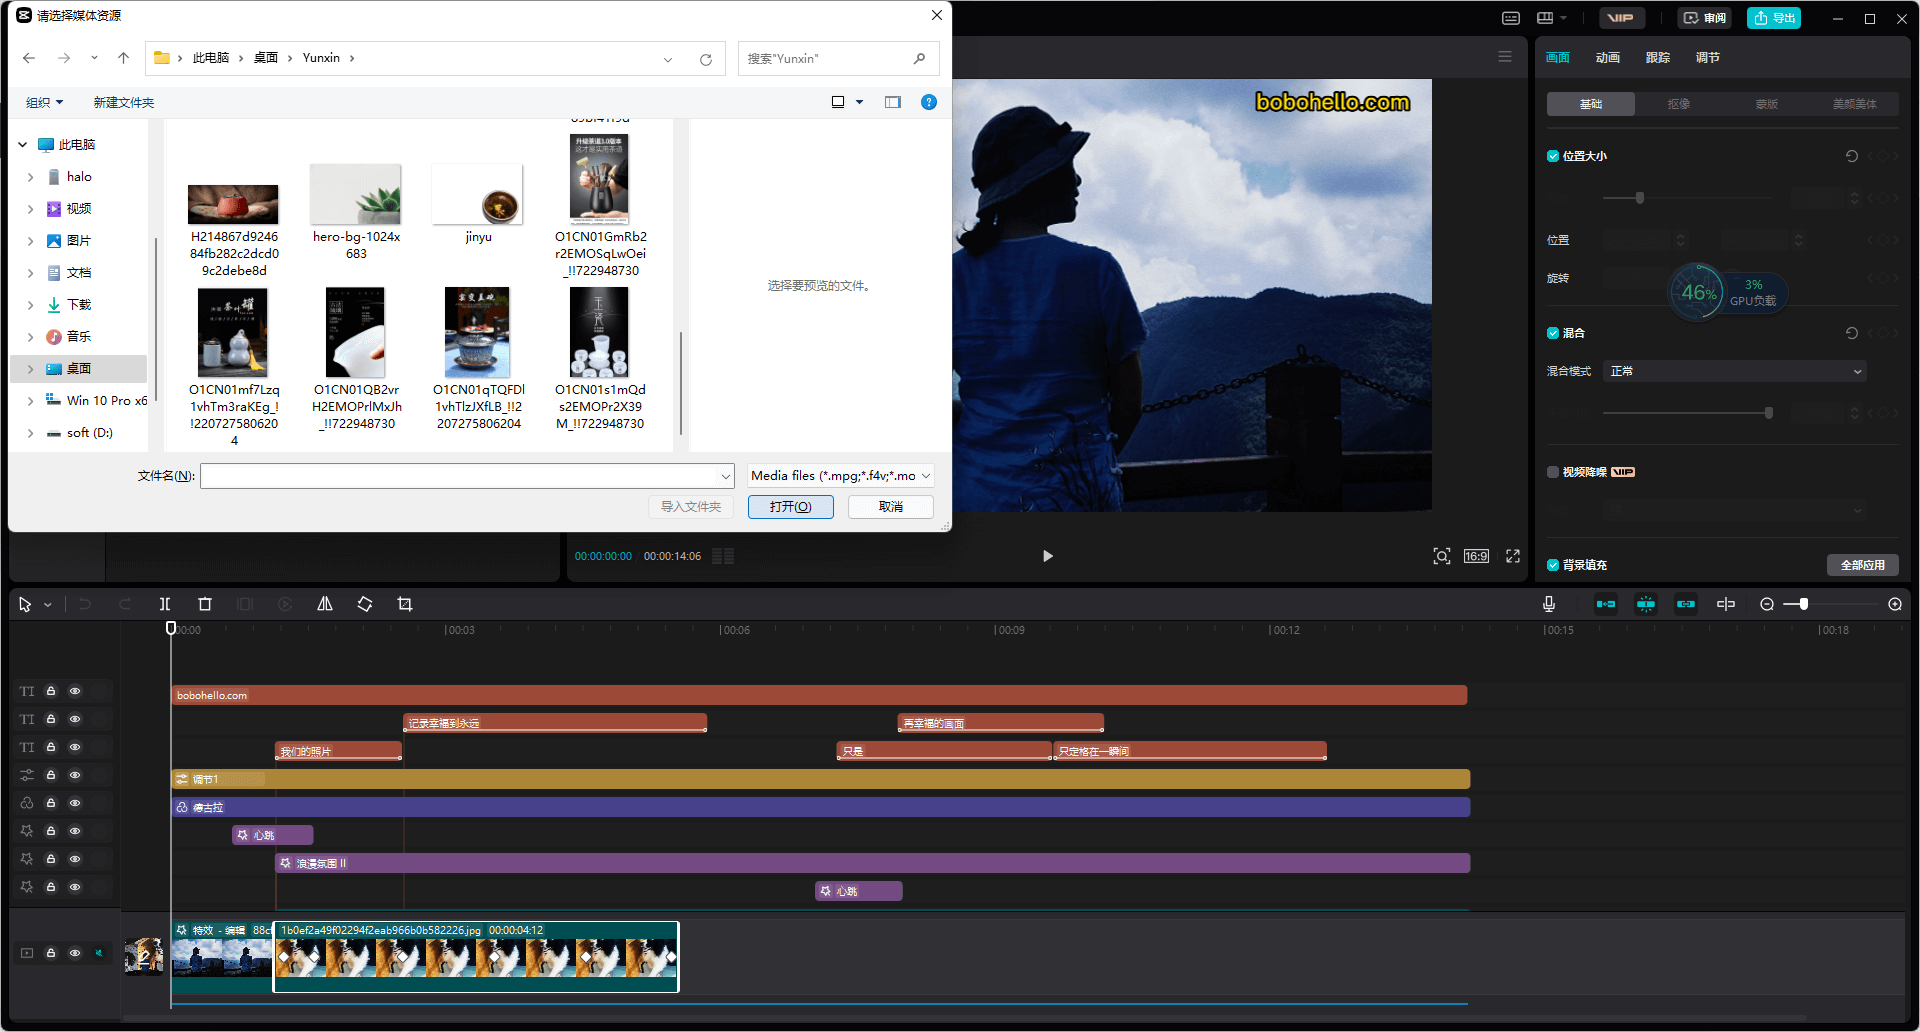Screen dimensions: 1920x1032
Task: Hide the main video track with eye icon
Action: [75, 953]
